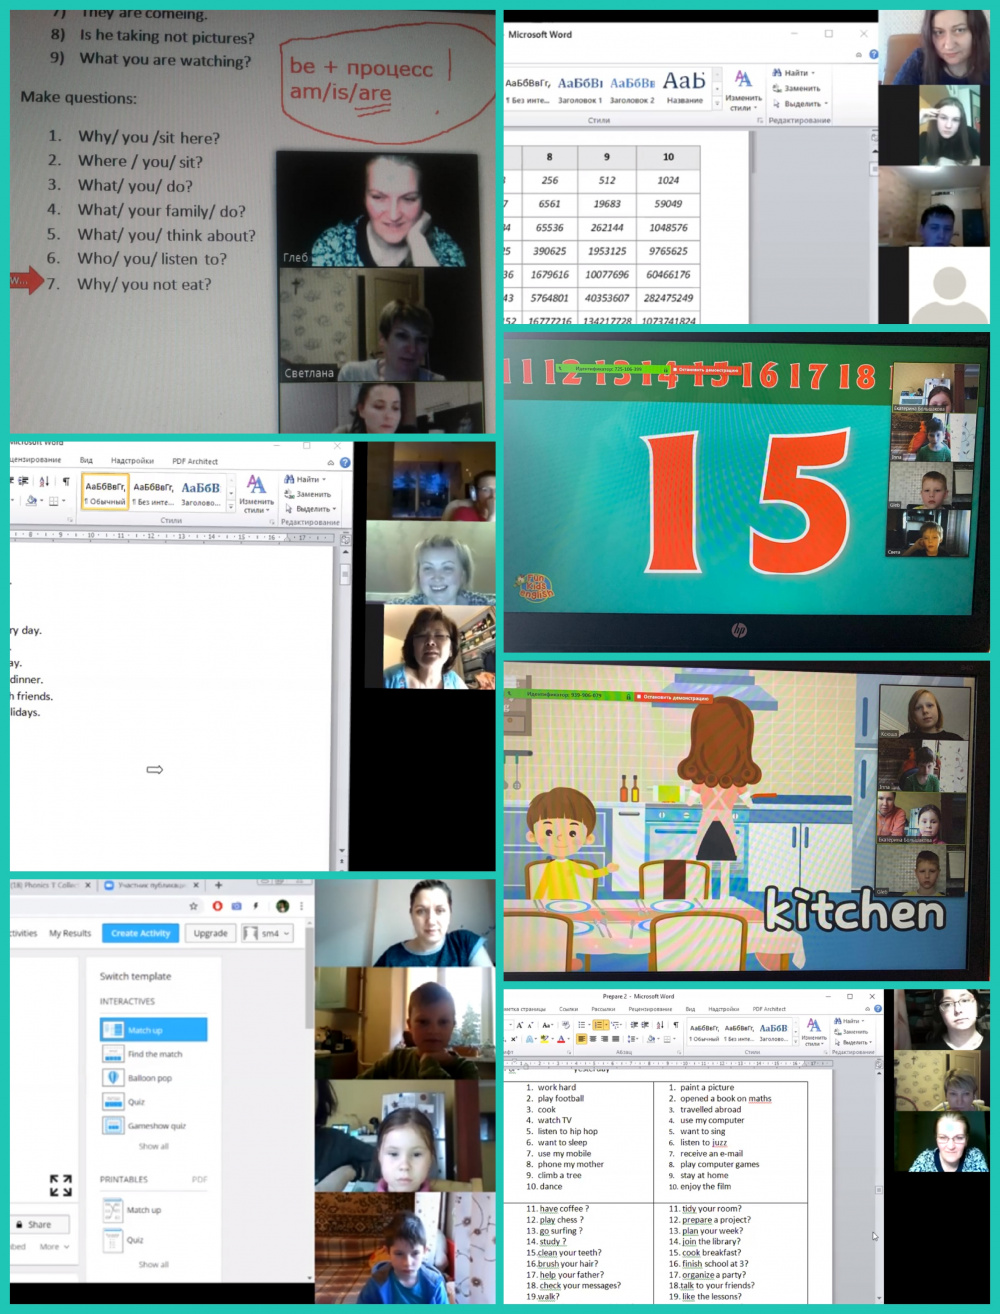Pick font color in Prepare 2 Word window
This screenshot has height=1314, width=1000.
pos(561,1039)
